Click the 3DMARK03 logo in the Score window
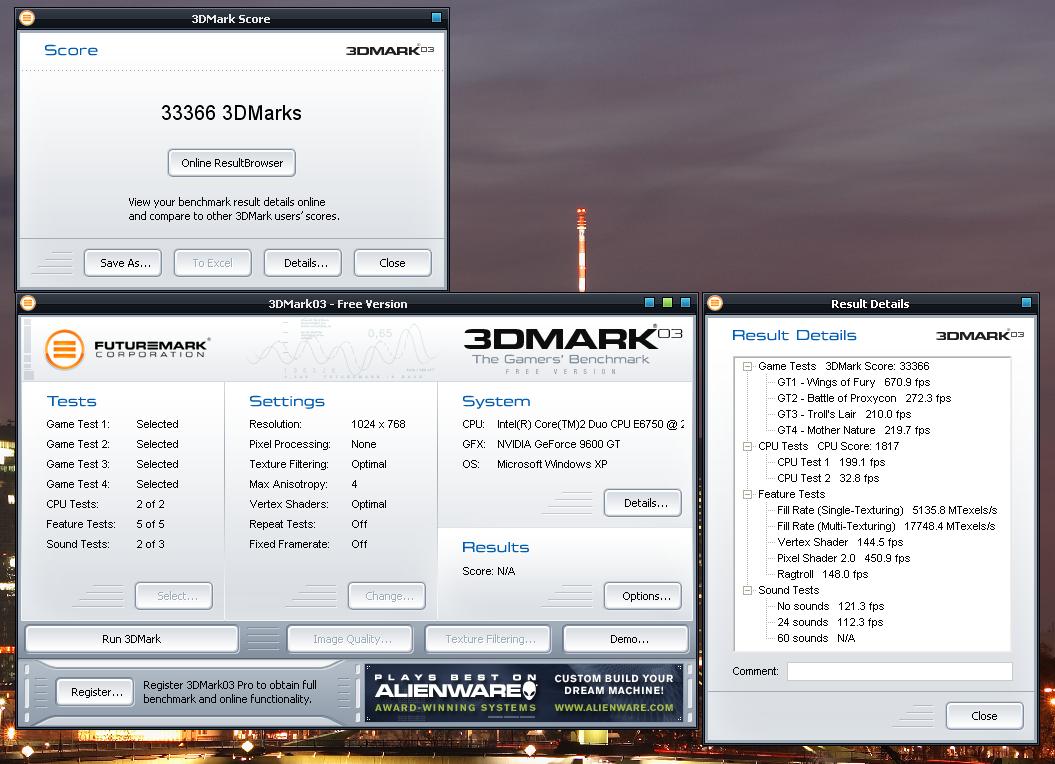Screen dimensions: 1055x764 click(390, 50)
